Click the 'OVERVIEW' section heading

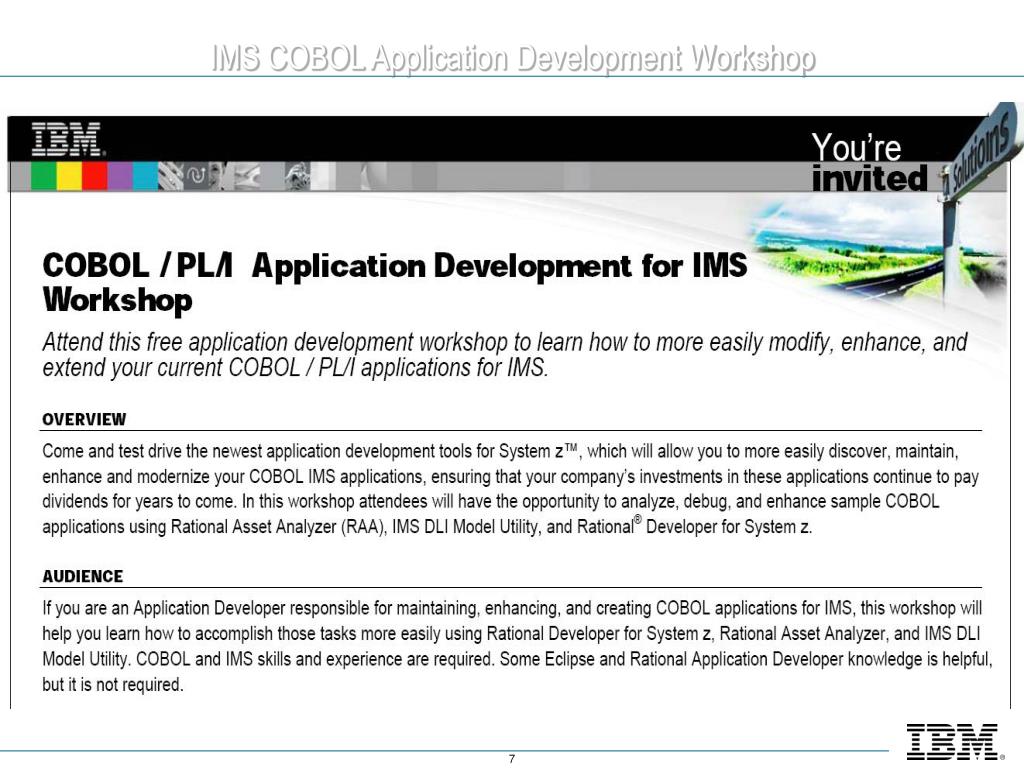coord(84,419)
